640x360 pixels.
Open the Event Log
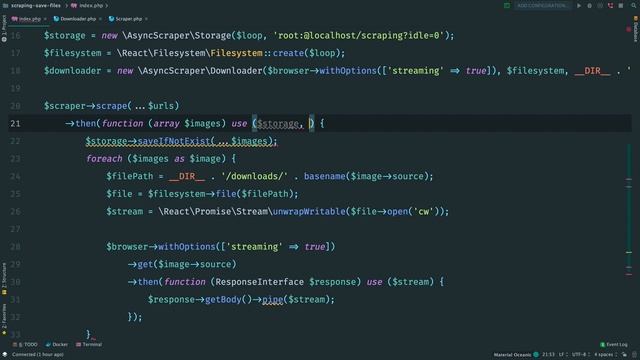(613, 344)
